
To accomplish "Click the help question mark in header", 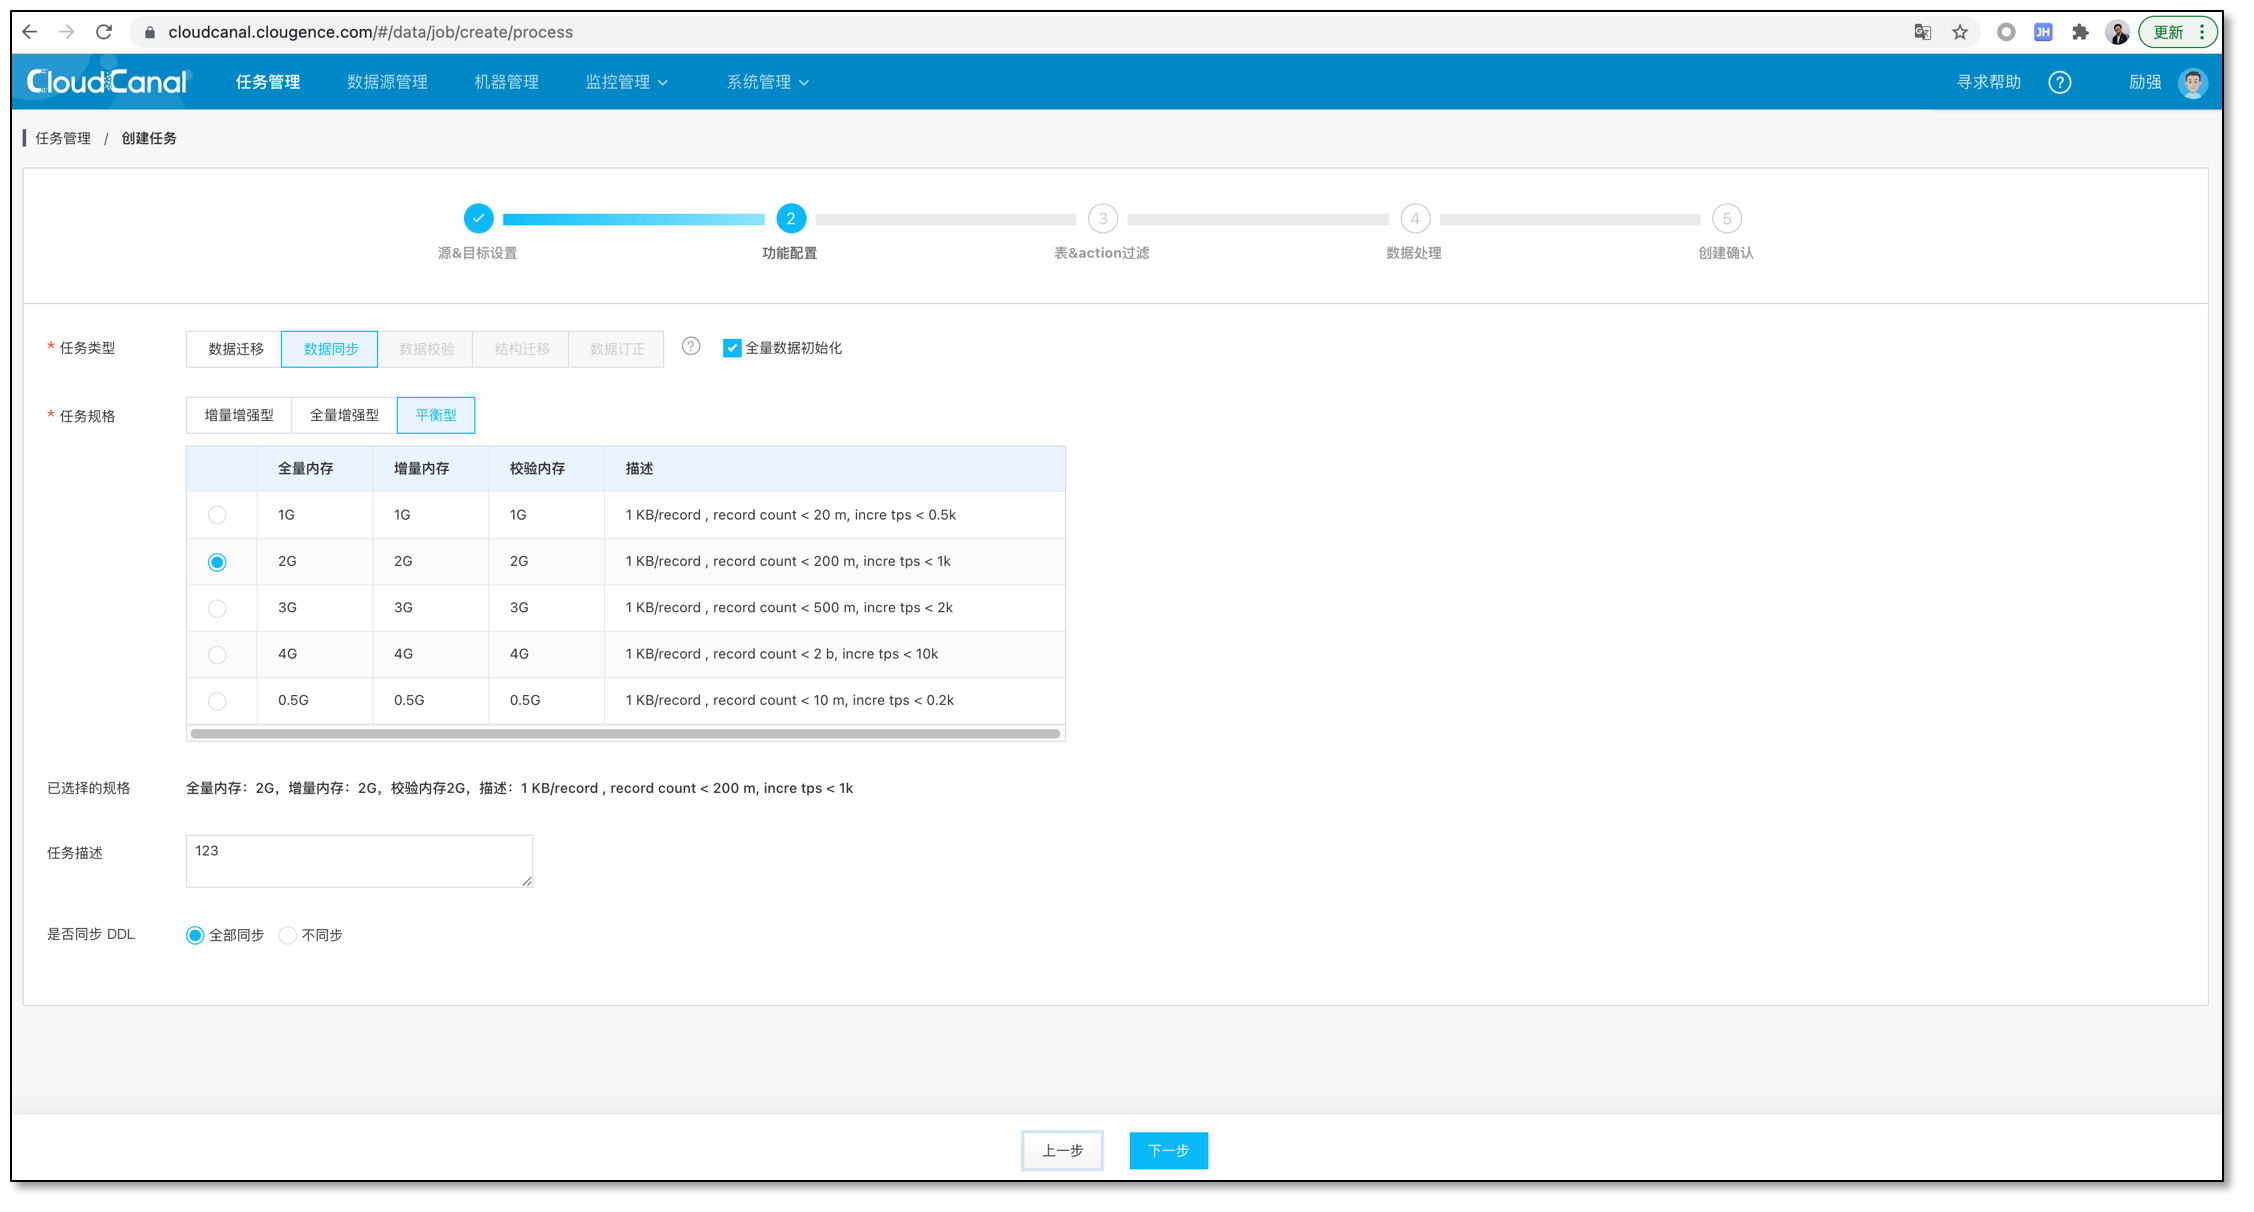I will pos(2059,82).
